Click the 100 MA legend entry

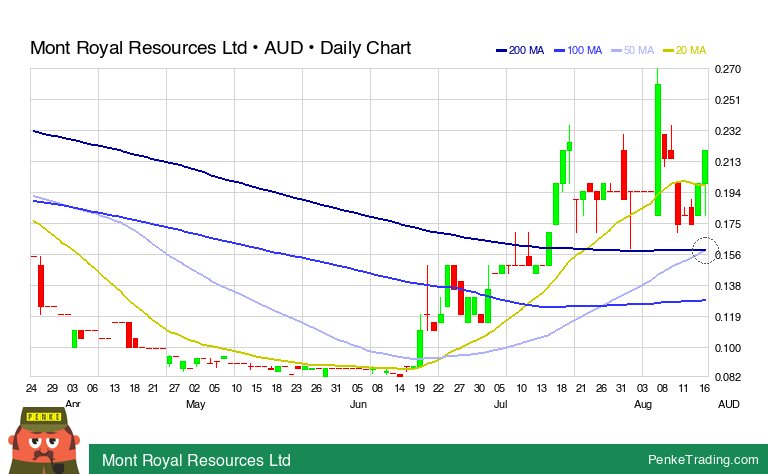(x=578, y=50)
